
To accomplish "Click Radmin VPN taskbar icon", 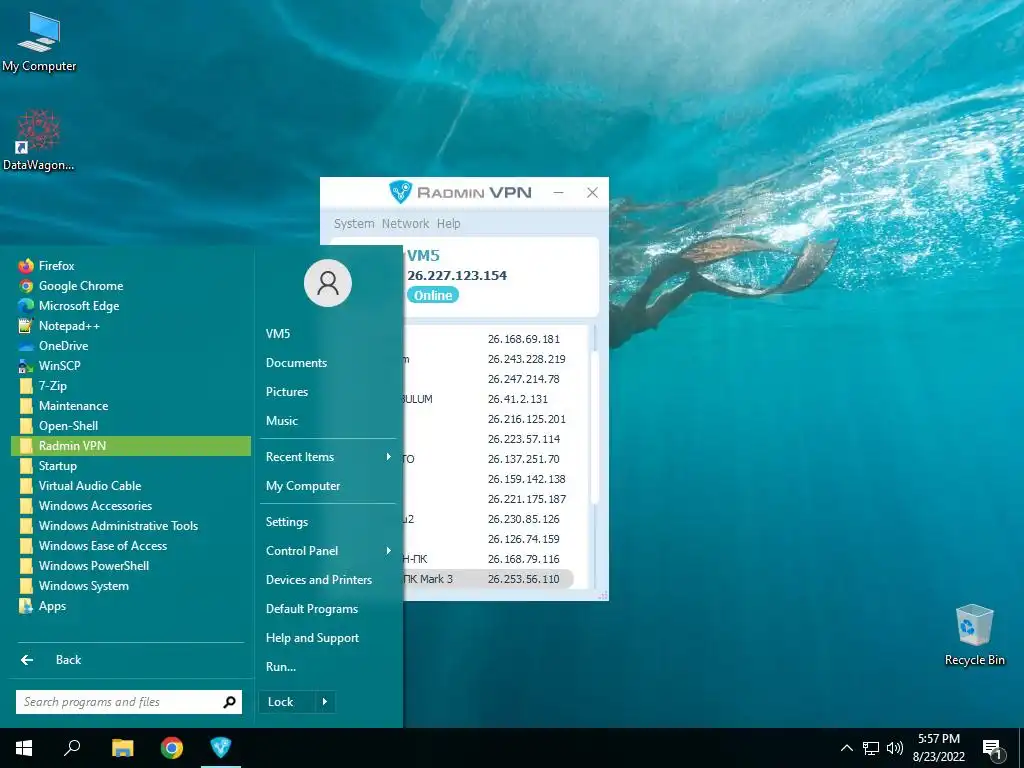I will point(221,748).
